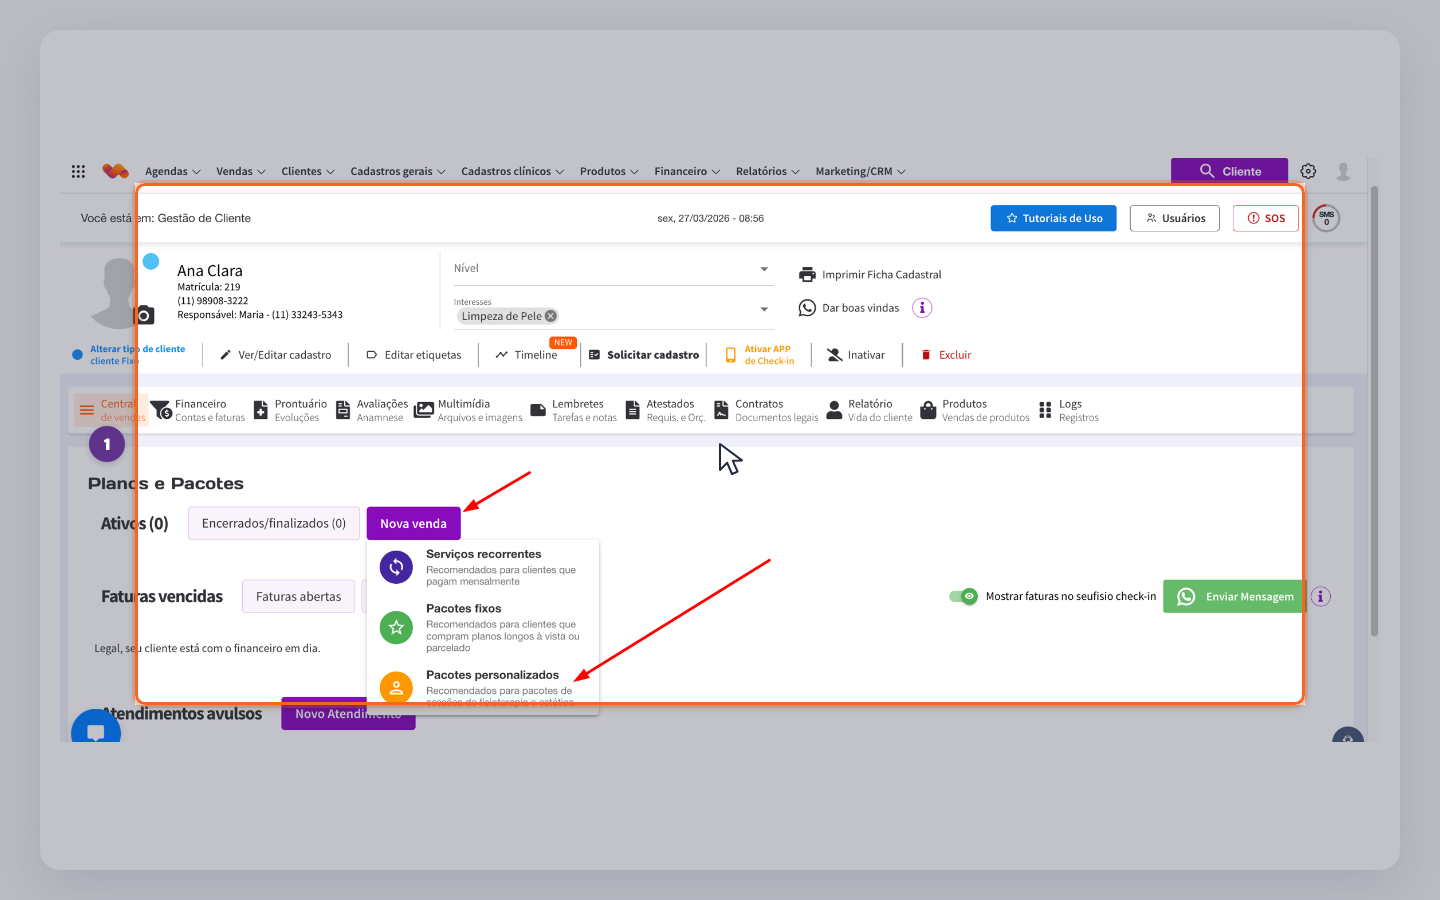Click the trash Excluir icon
Screen dimensions: 1440x900
926,355
